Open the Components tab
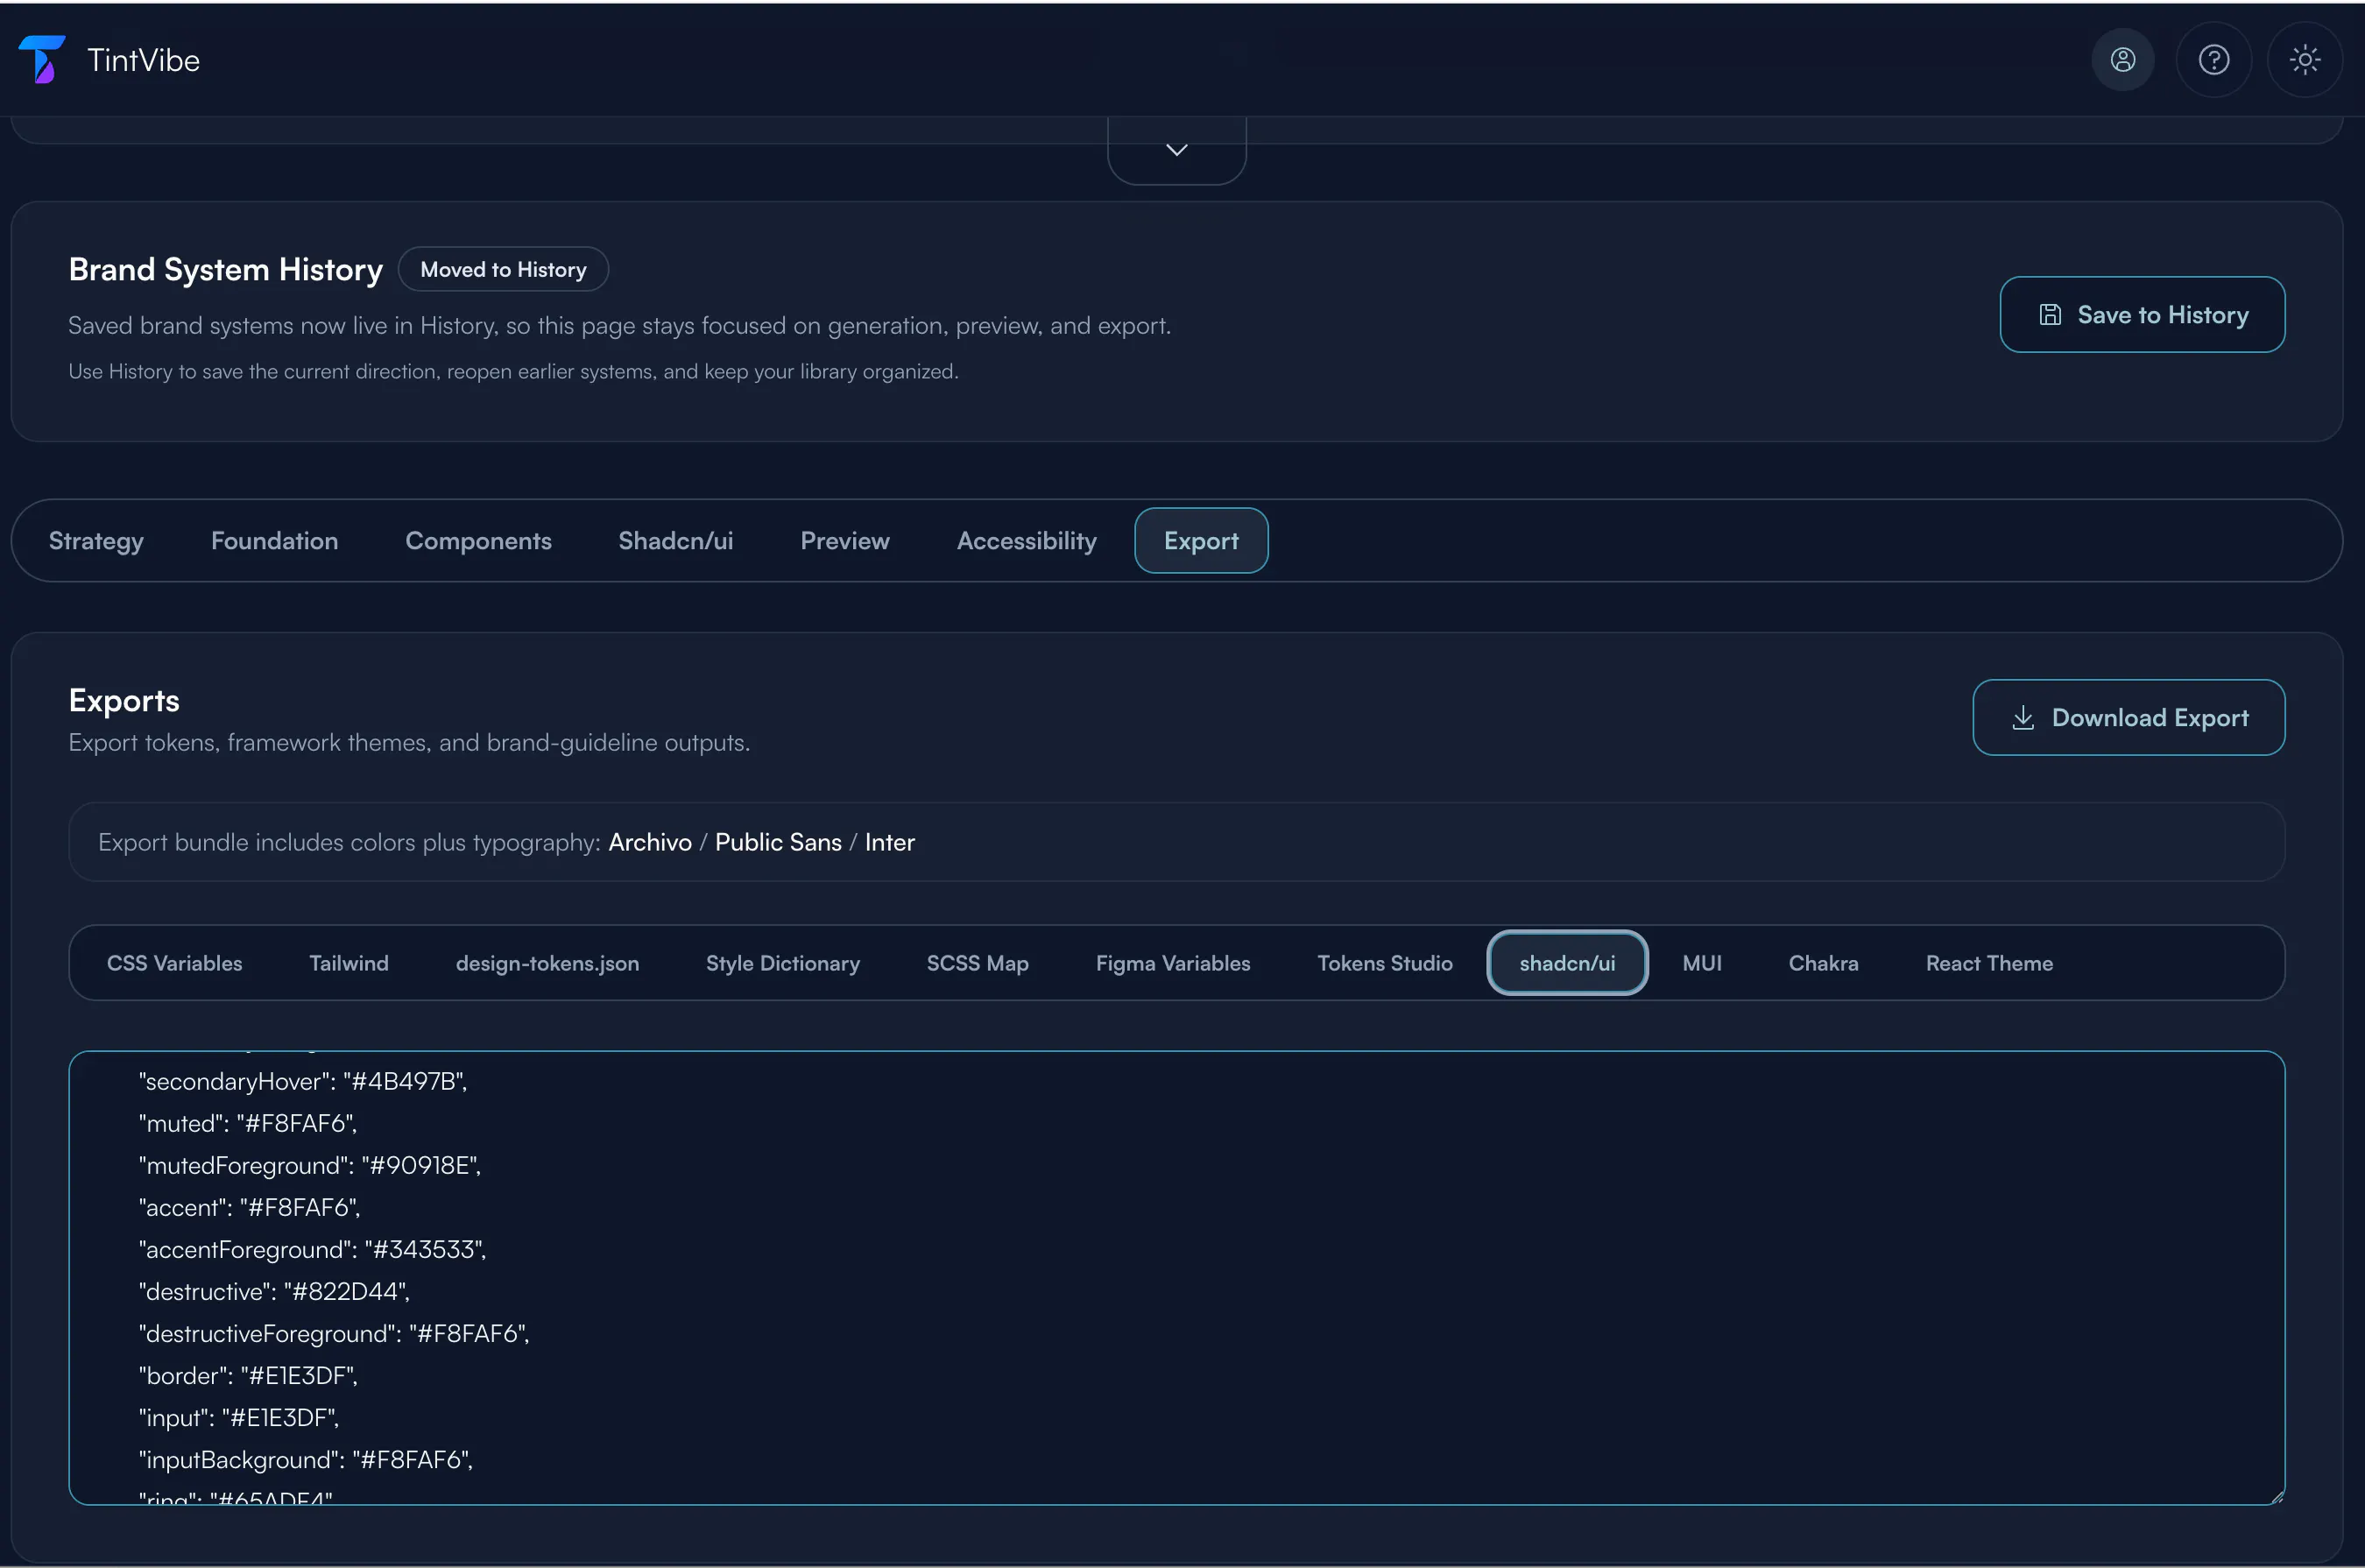 (478, 541)
